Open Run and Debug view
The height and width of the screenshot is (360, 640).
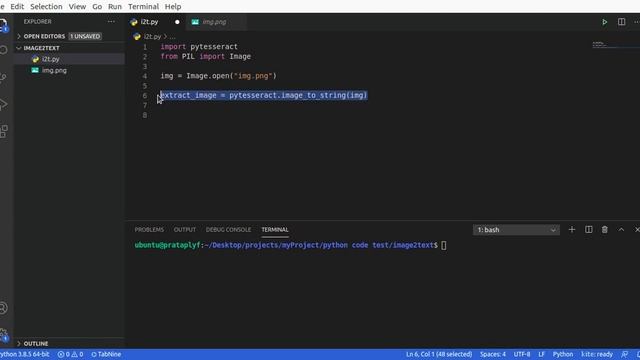pos(4,104)
